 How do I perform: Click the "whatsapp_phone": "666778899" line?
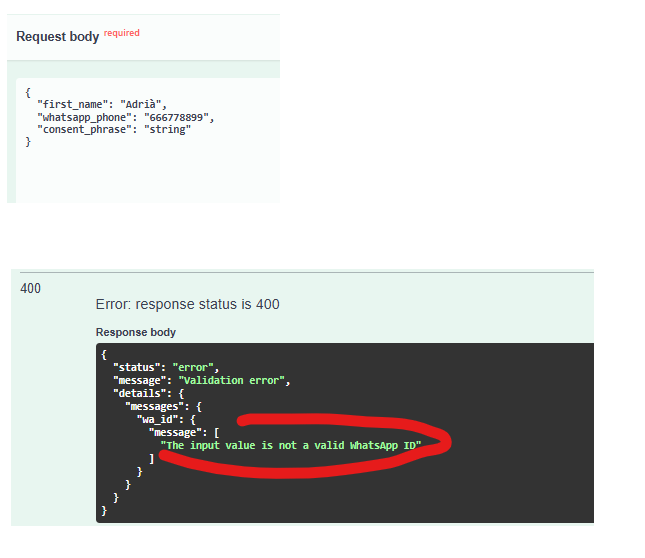point(126,117)
